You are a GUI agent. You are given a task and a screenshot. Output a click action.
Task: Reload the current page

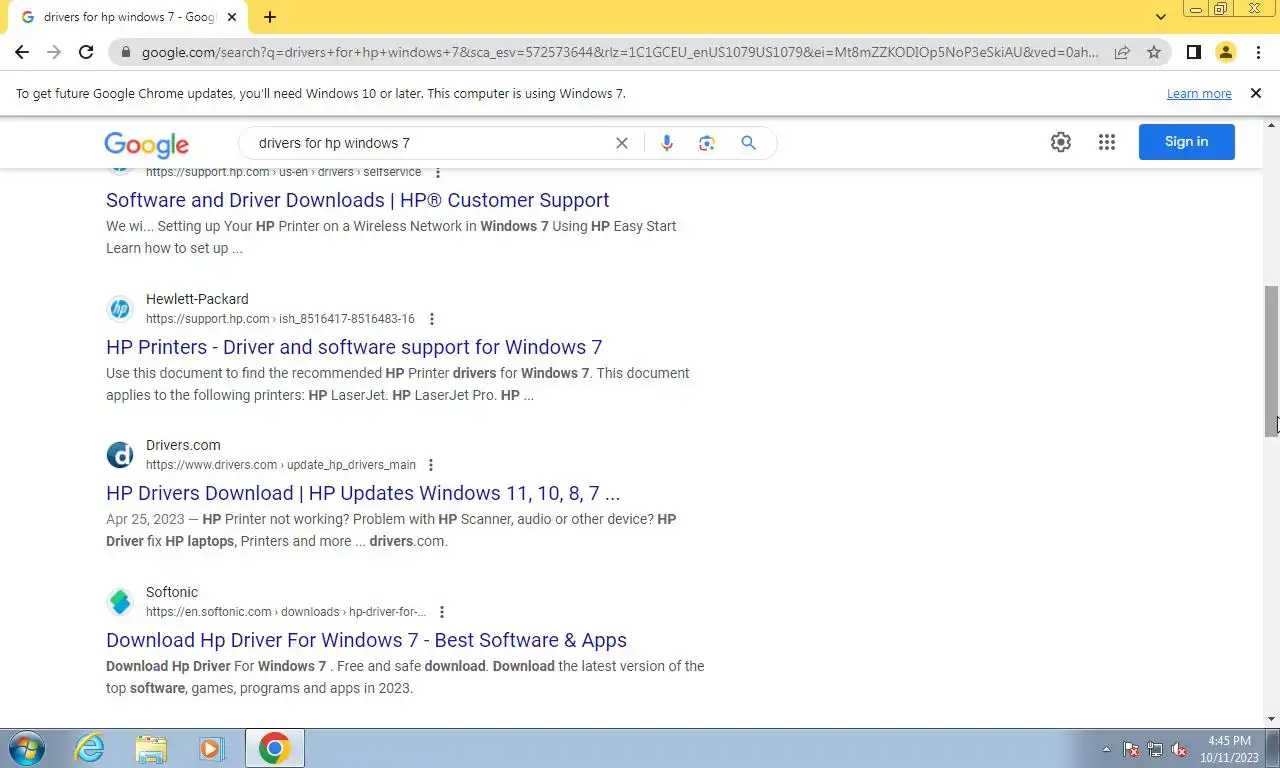(x=86, y=52)
